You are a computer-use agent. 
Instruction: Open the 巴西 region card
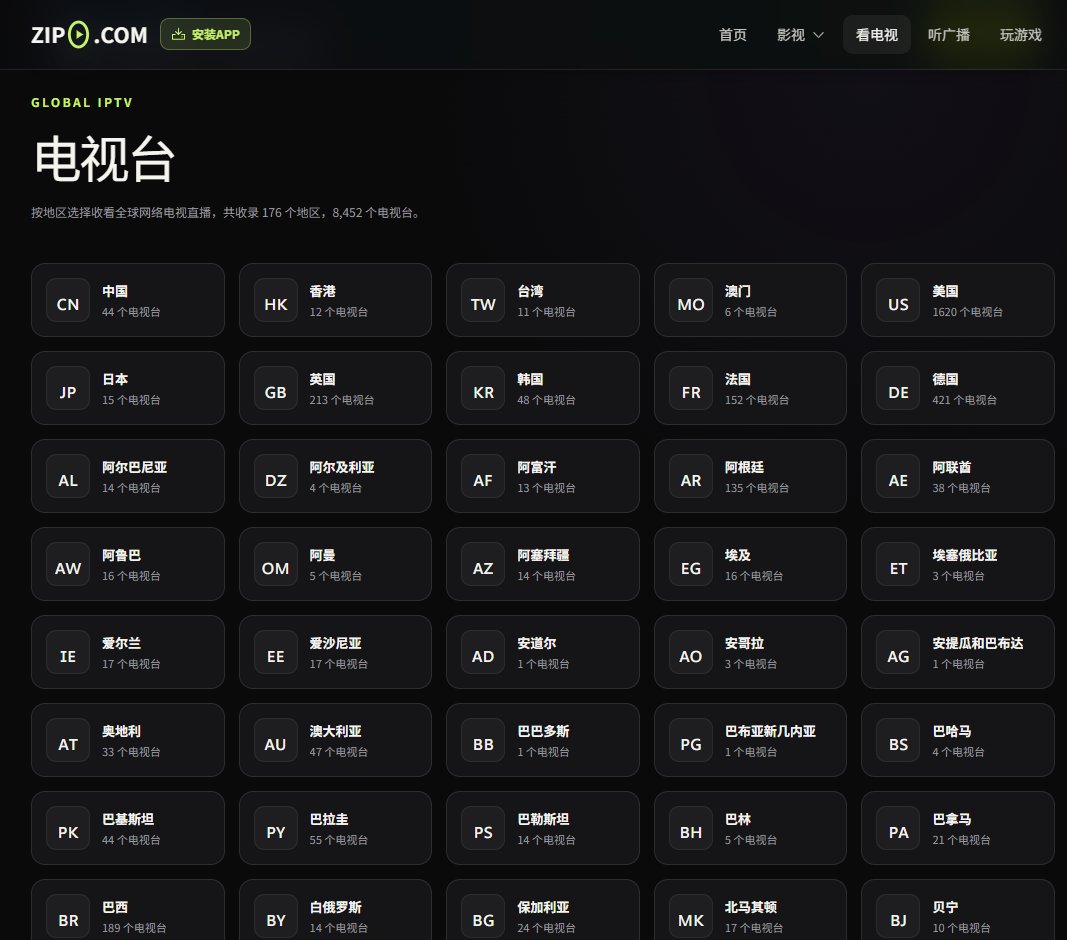coord(128,910)
